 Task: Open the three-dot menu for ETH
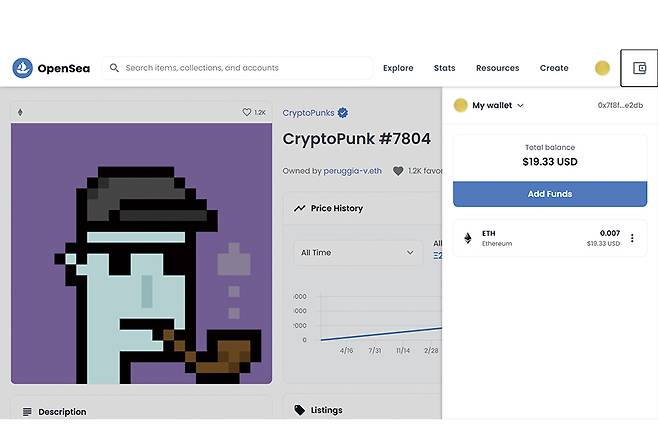pos(632,238)
